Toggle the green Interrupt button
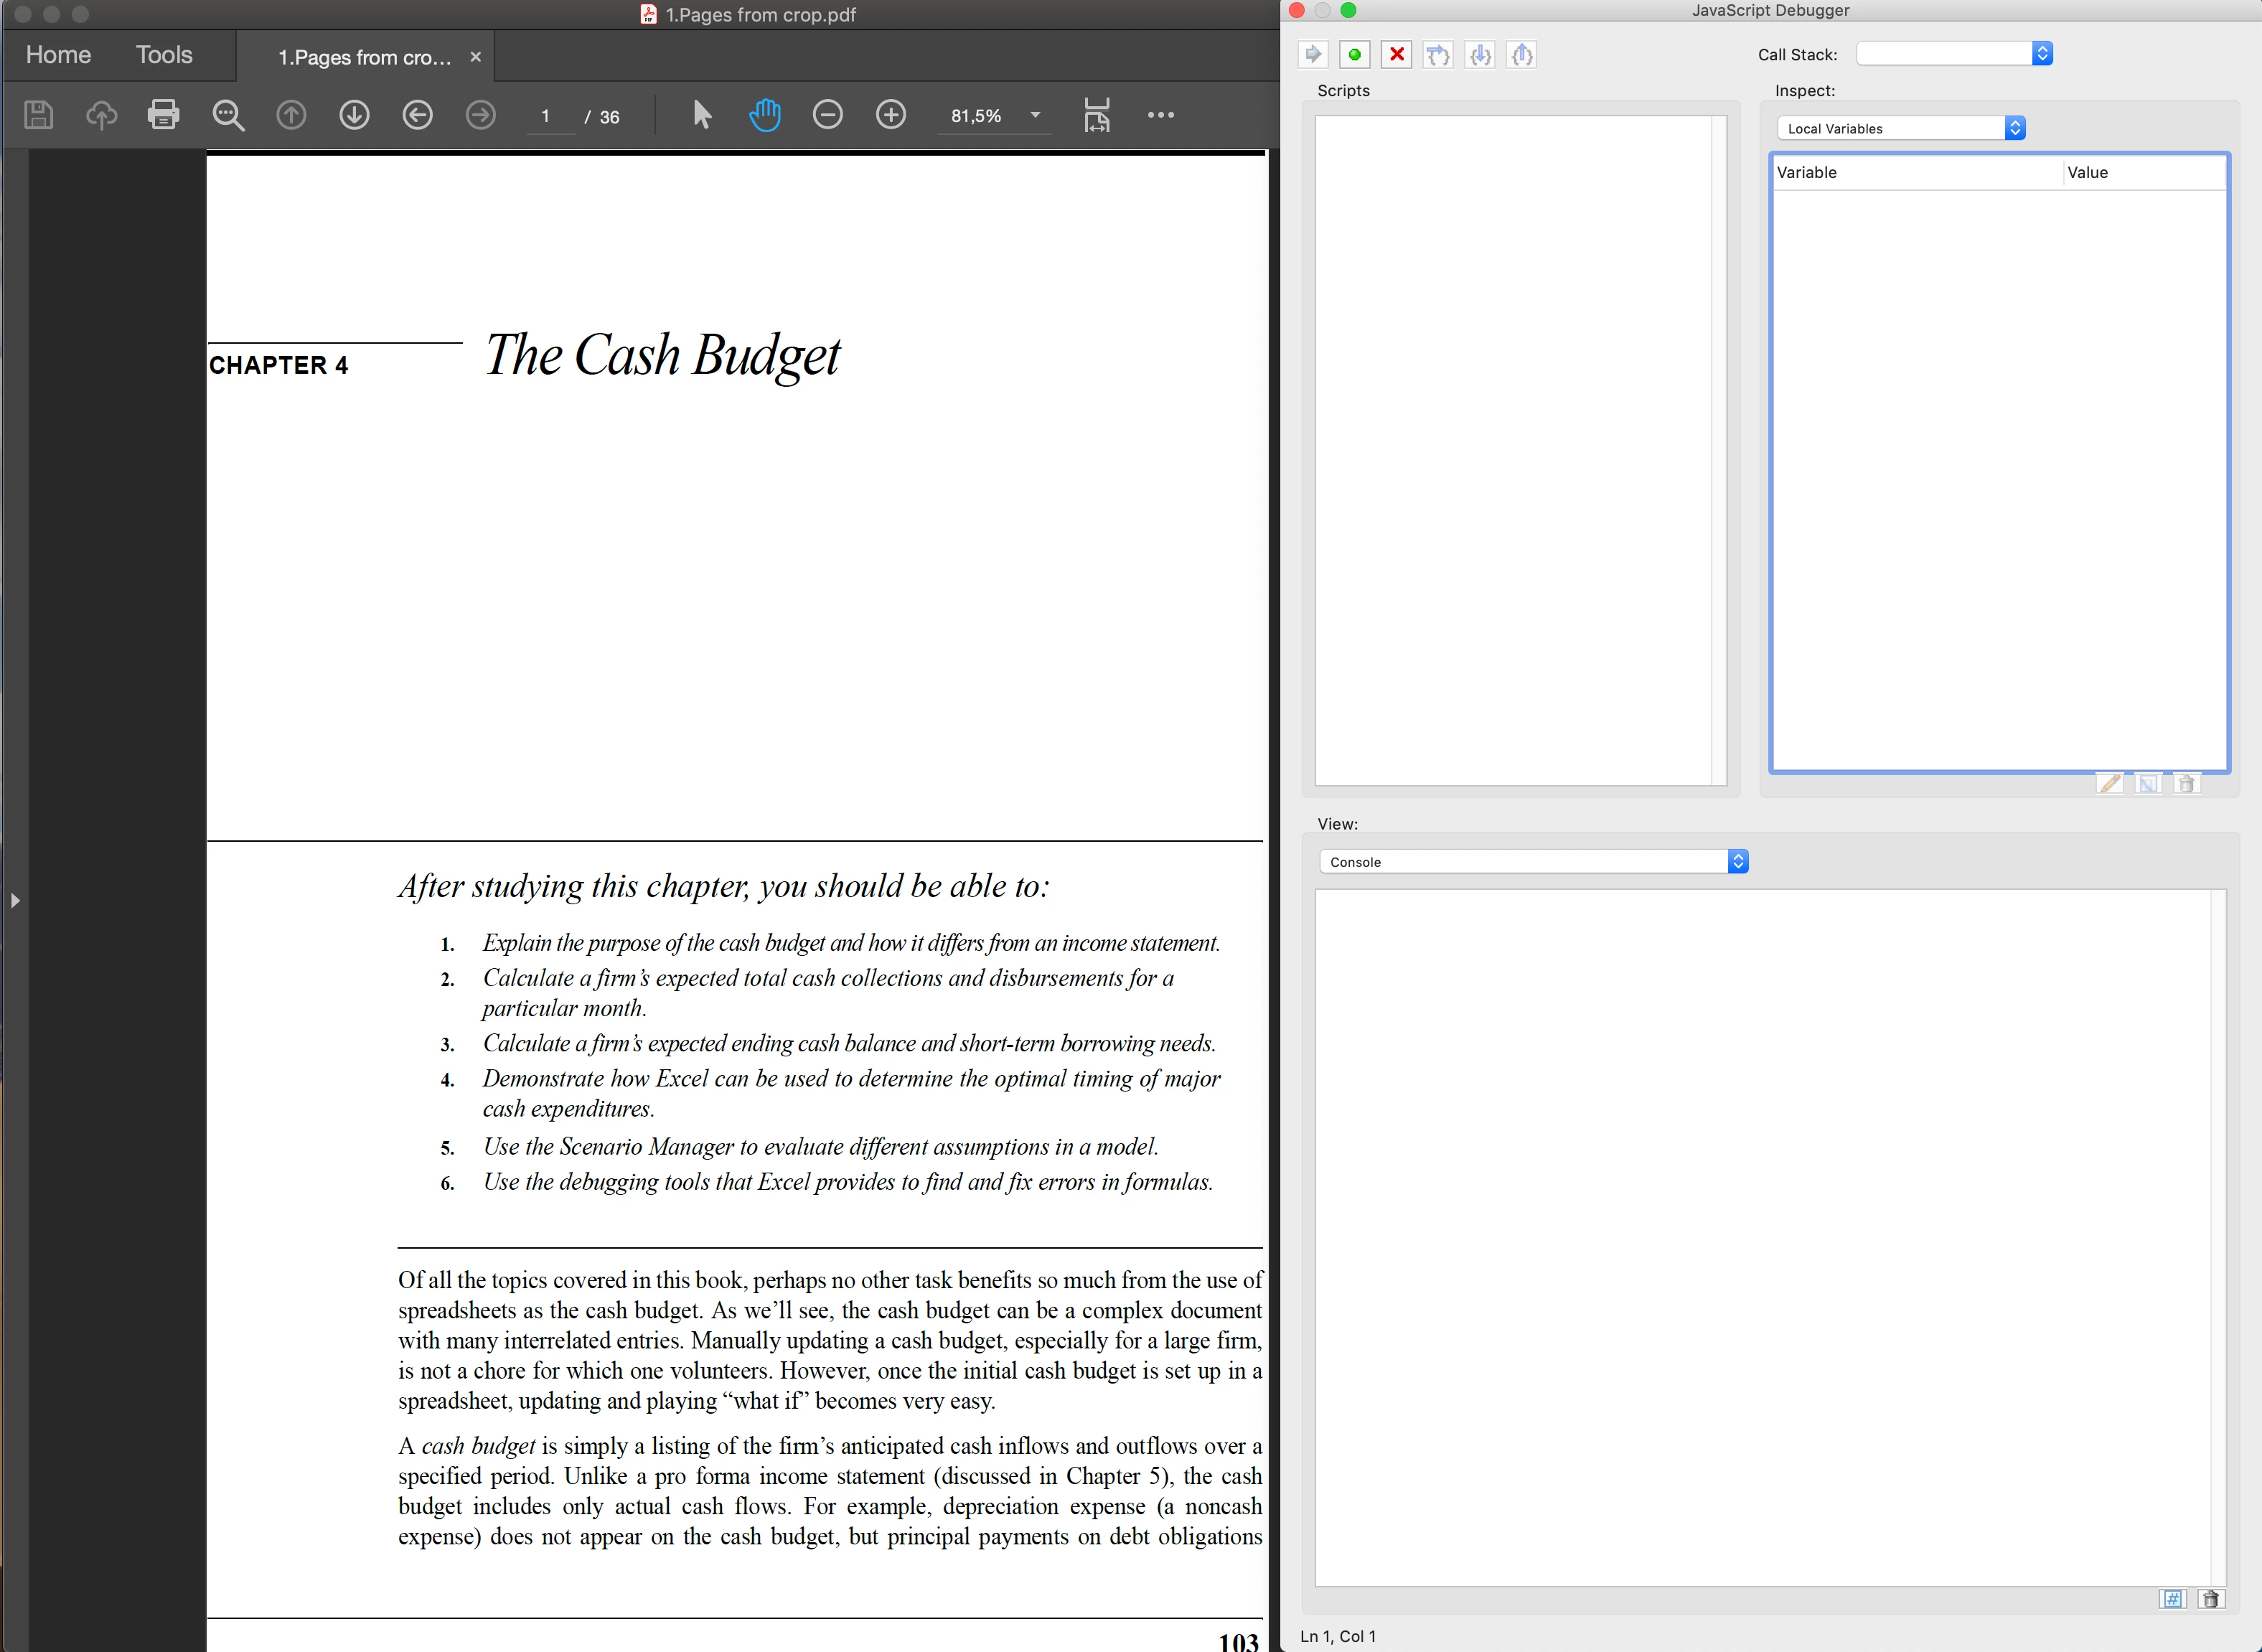This screenshot has height=1652, width=2262. tap(1355, 54)
